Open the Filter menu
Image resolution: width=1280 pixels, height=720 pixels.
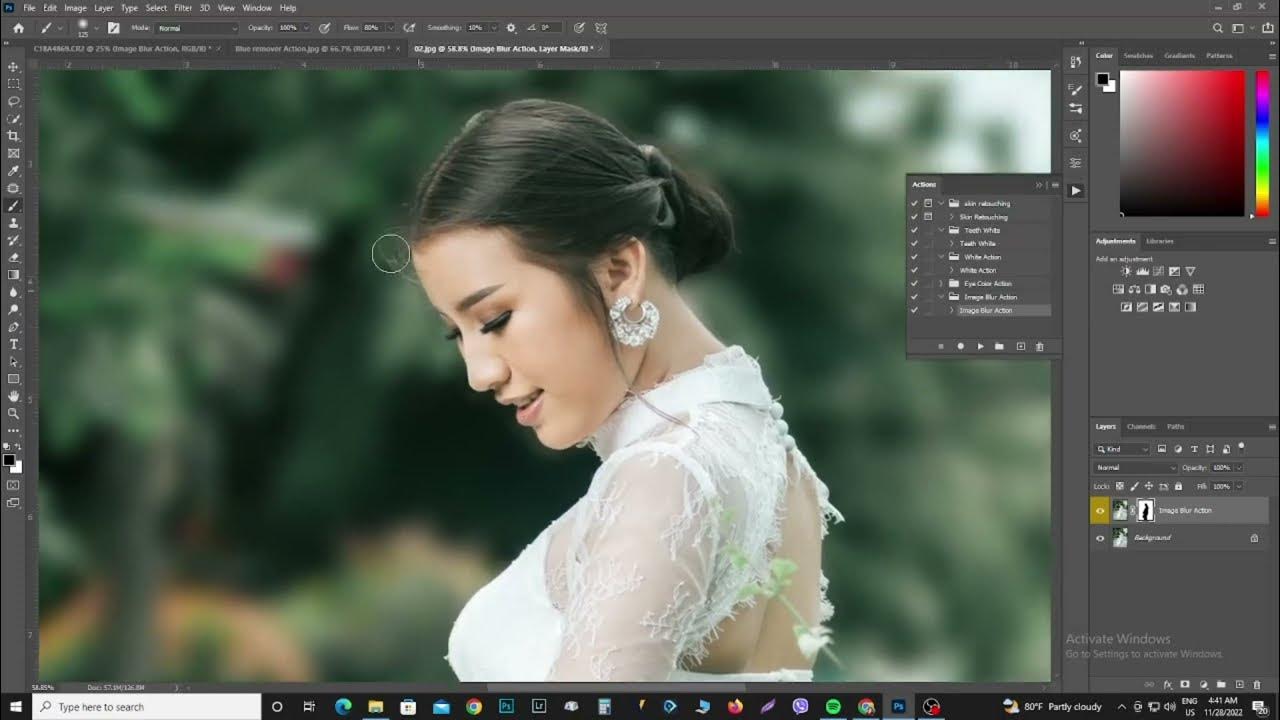point(182,7)
